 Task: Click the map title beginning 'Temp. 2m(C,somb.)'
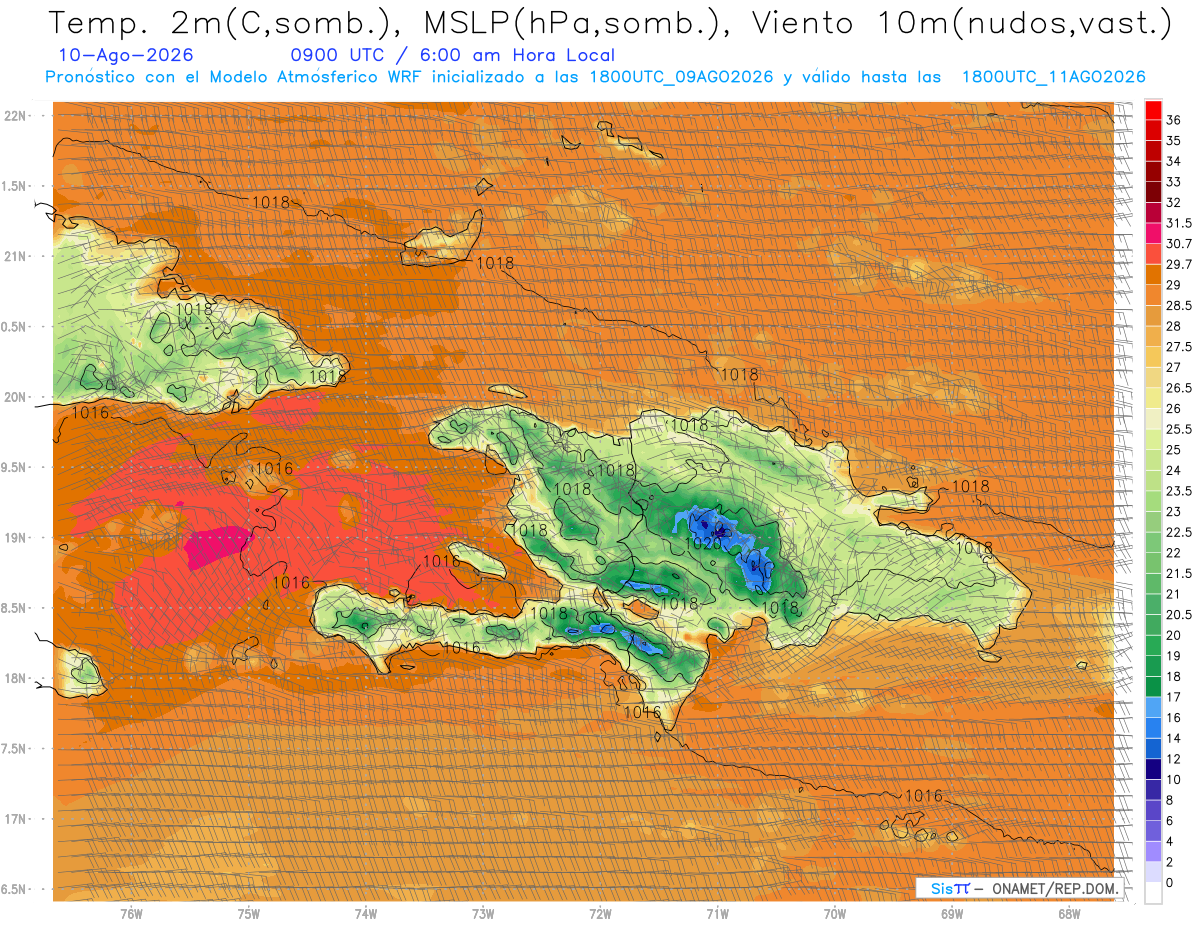pyautogui.click(x=611, y=24)
